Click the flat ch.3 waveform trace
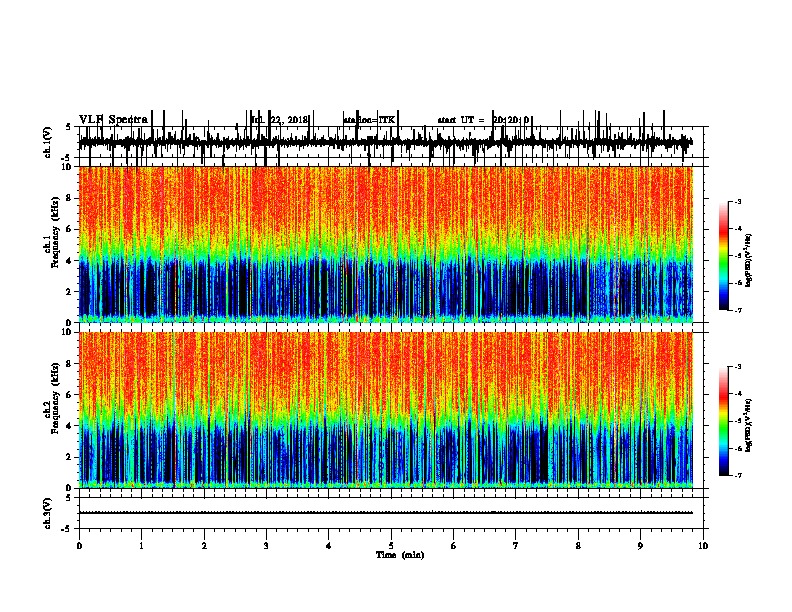 pos(386,513)
